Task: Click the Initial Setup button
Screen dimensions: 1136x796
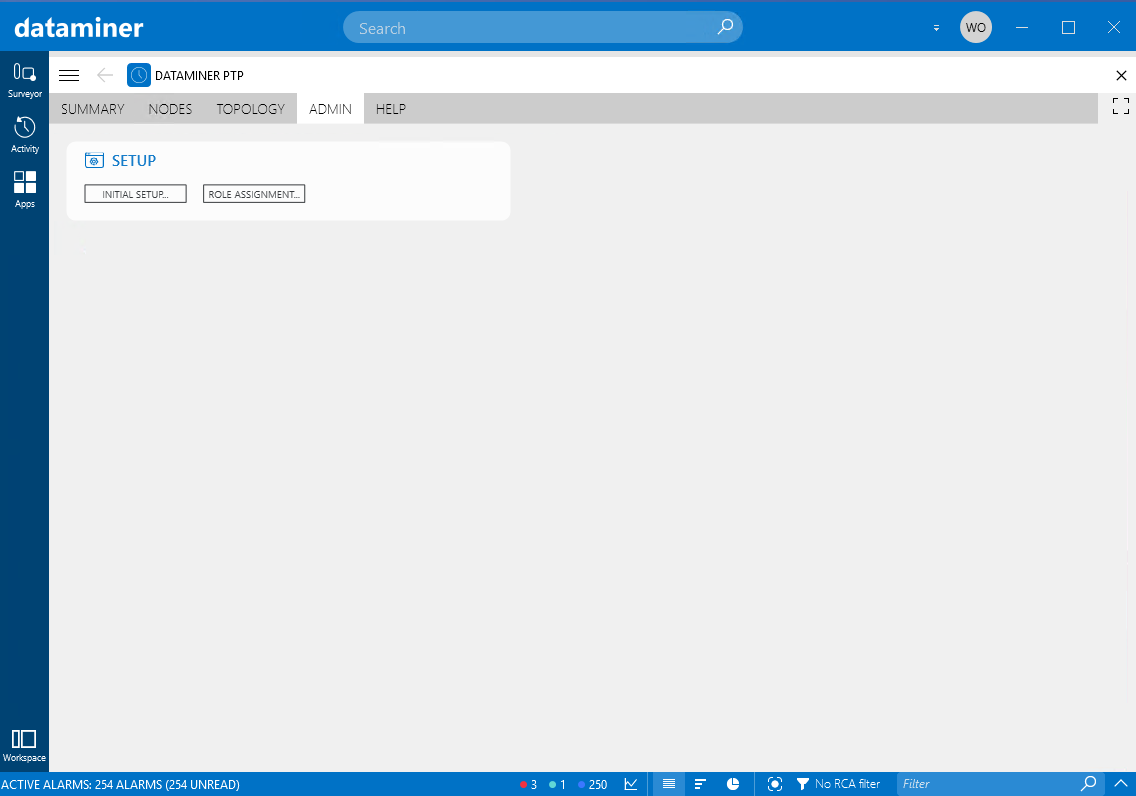Action: pos(135,194)
